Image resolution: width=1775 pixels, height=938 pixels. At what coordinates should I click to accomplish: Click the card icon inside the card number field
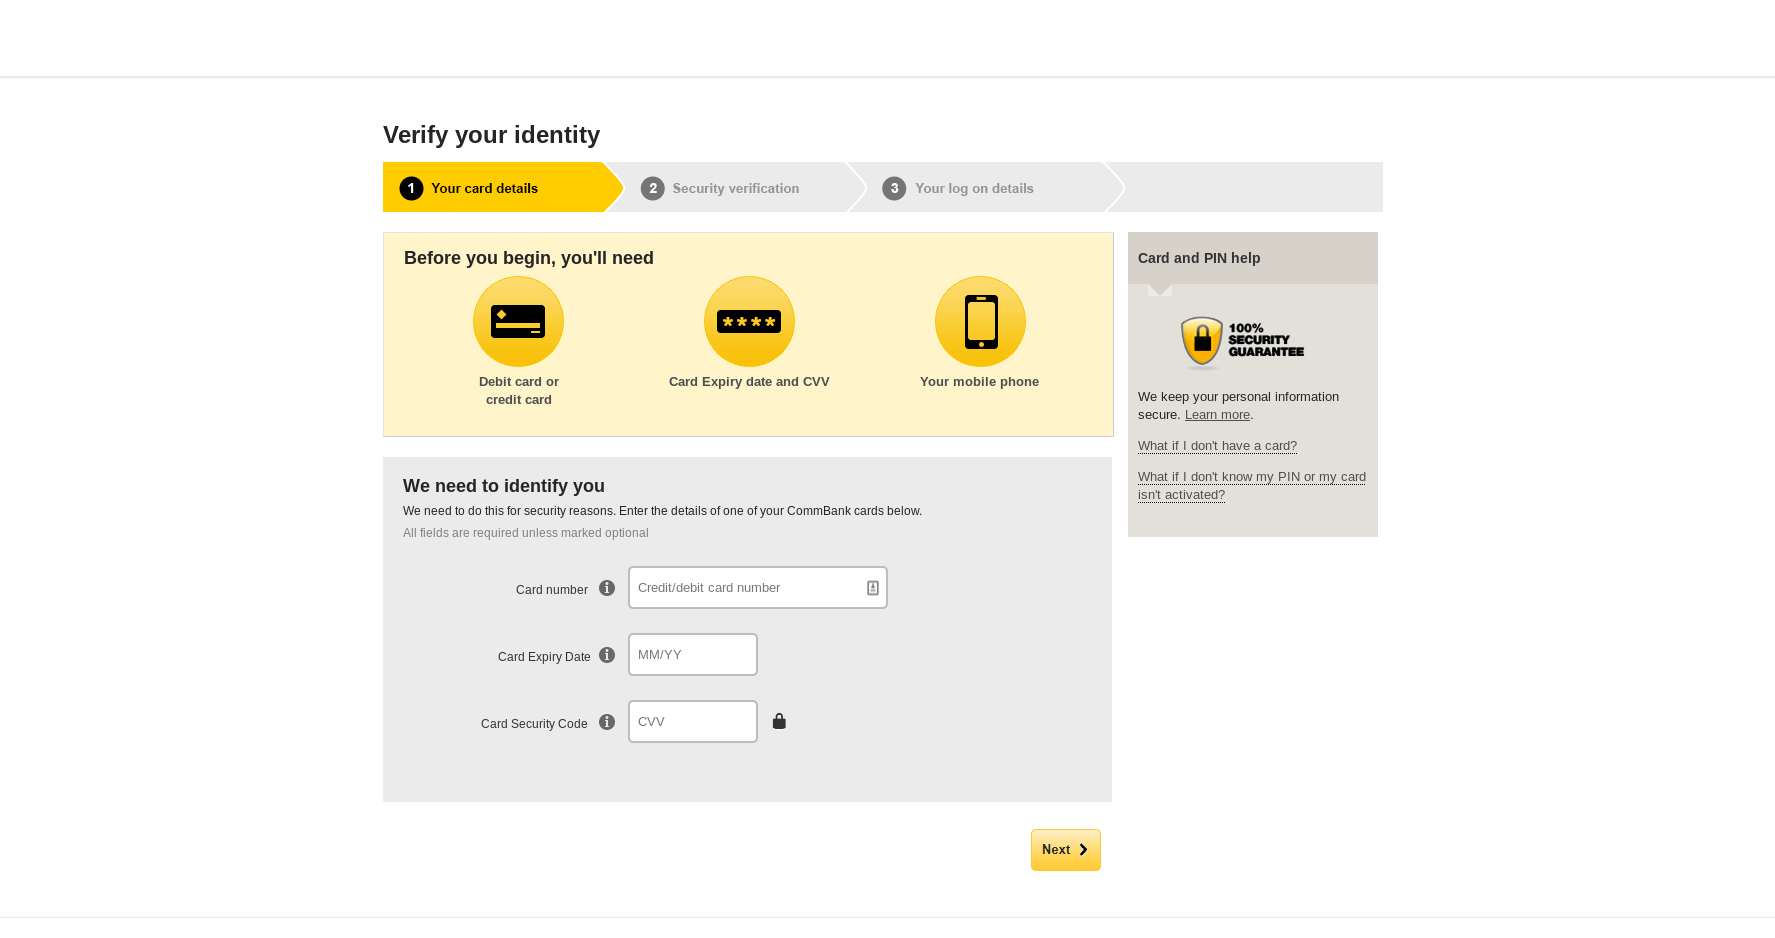click(871, 587)
